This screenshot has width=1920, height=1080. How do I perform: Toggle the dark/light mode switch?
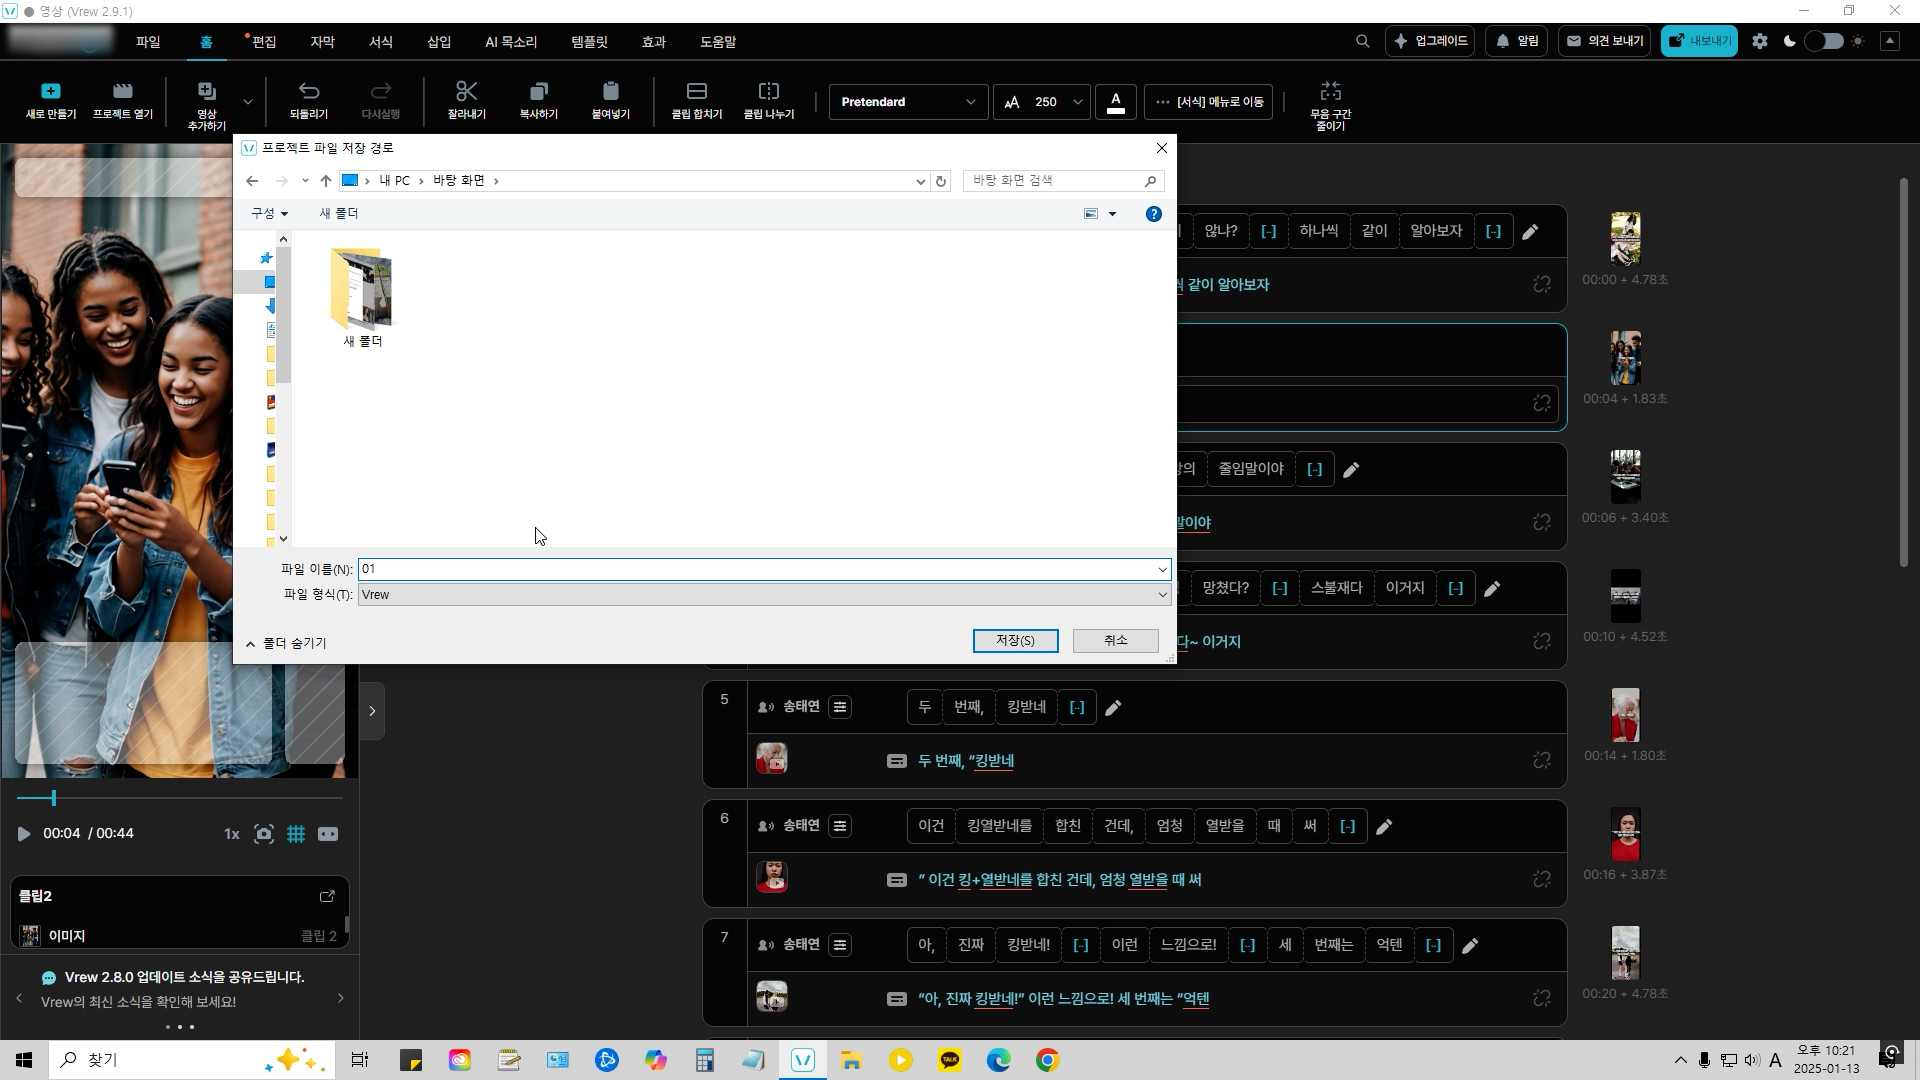1823,41
